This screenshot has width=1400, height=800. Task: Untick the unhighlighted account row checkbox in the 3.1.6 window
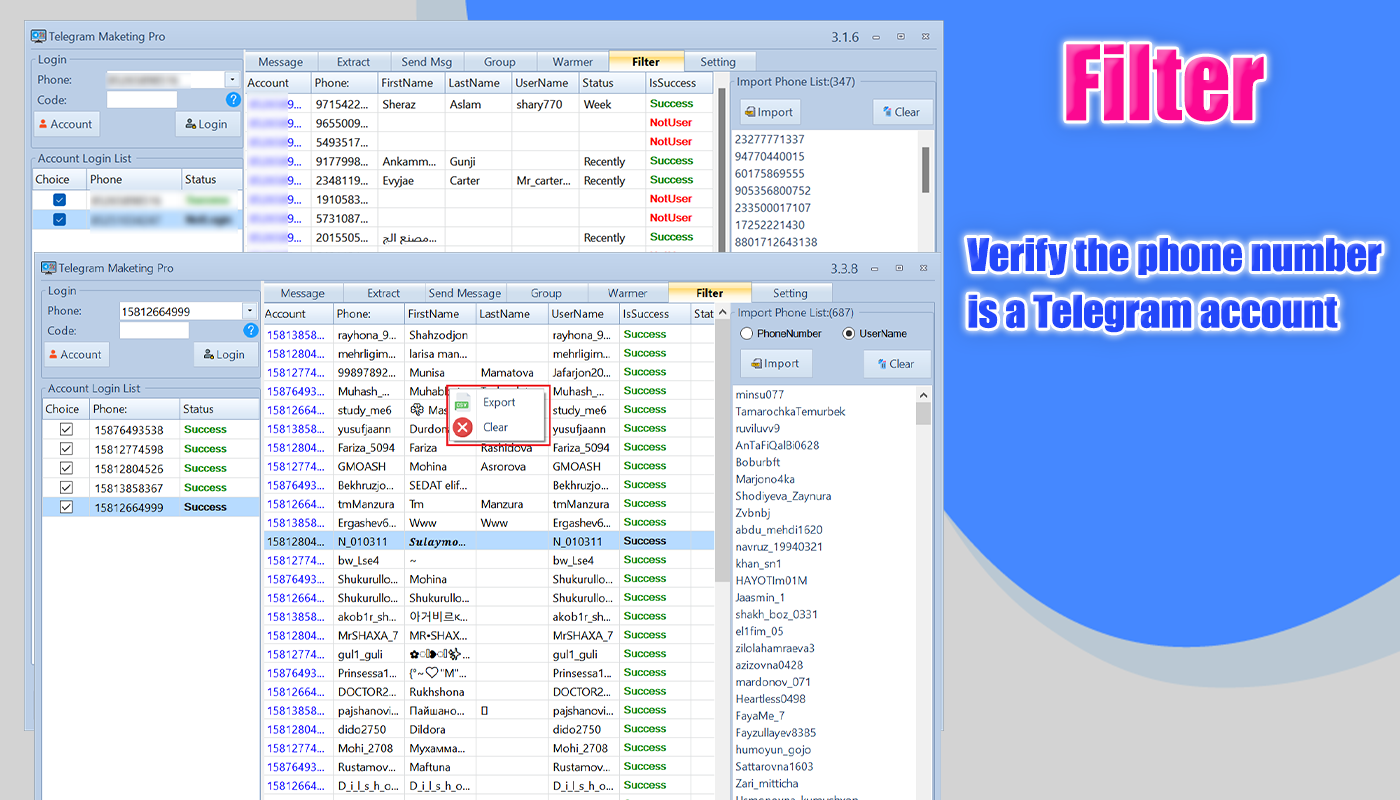point(59,200)
